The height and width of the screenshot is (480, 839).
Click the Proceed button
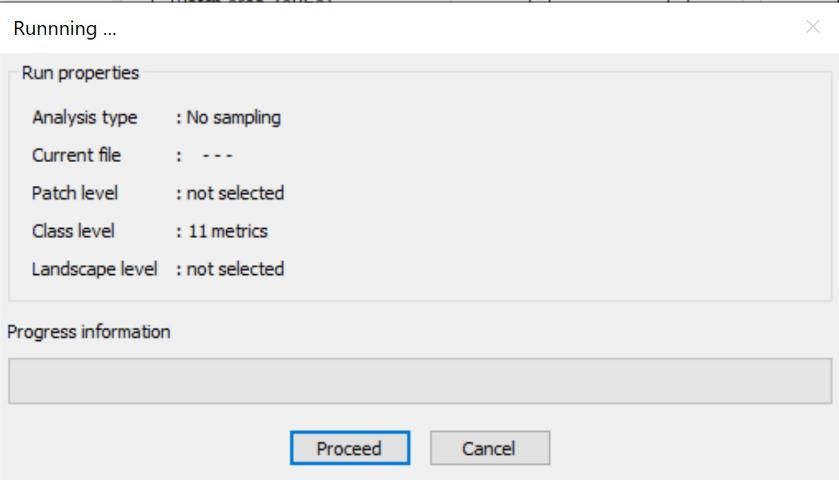click(349, 448)
